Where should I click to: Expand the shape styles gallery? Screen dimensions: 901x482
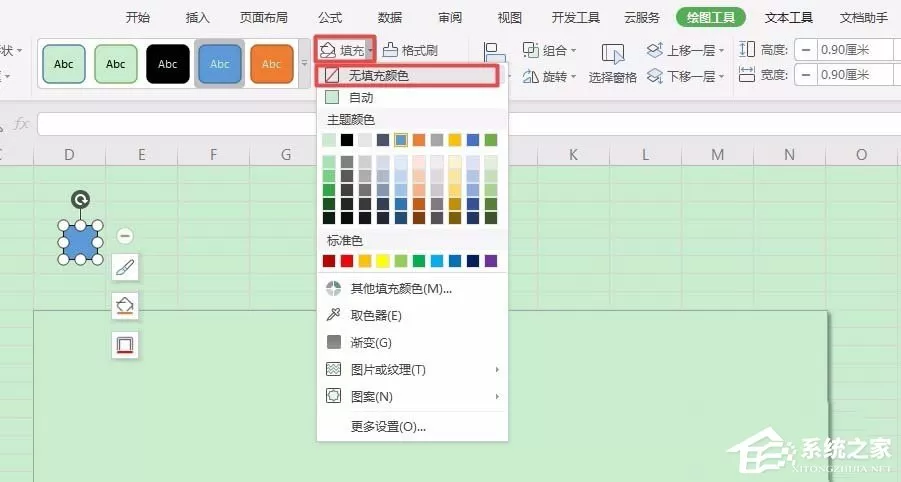pos(305,63)
